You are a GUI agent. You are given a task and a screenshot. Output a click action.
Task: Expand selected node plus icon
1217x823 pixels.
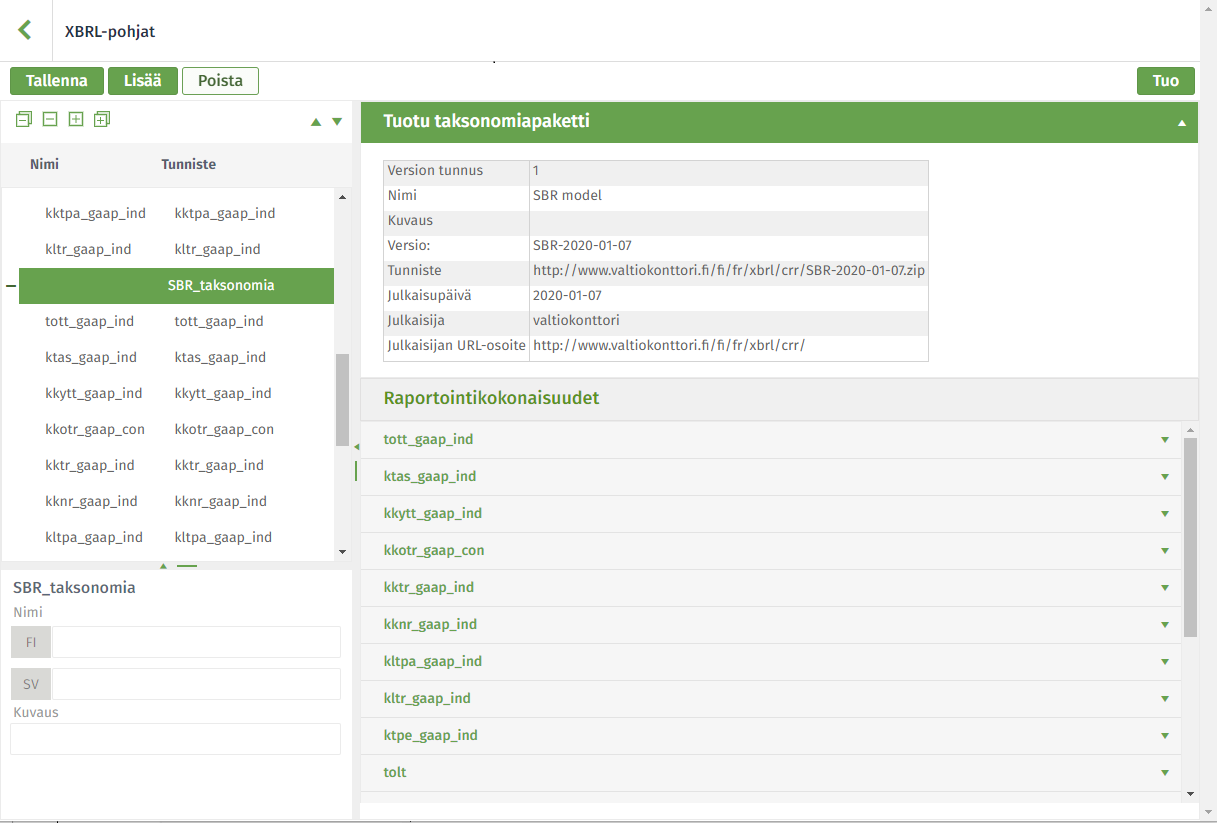coord(76,119)
